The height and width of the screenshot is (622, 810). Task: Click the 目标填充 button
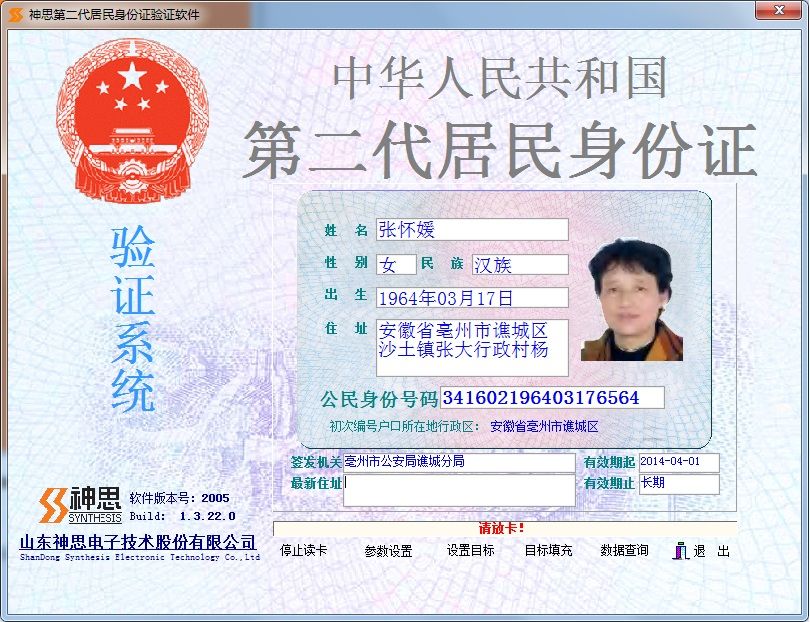tap(548, 551)
